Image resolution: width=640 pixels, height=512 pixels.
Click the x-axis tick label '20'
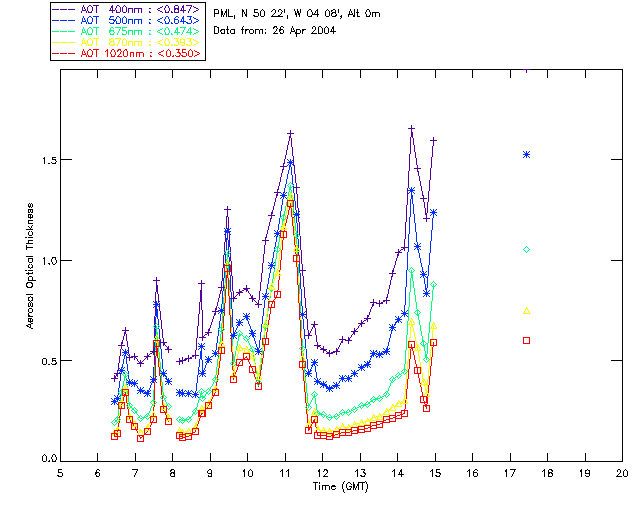click(622, 473)
